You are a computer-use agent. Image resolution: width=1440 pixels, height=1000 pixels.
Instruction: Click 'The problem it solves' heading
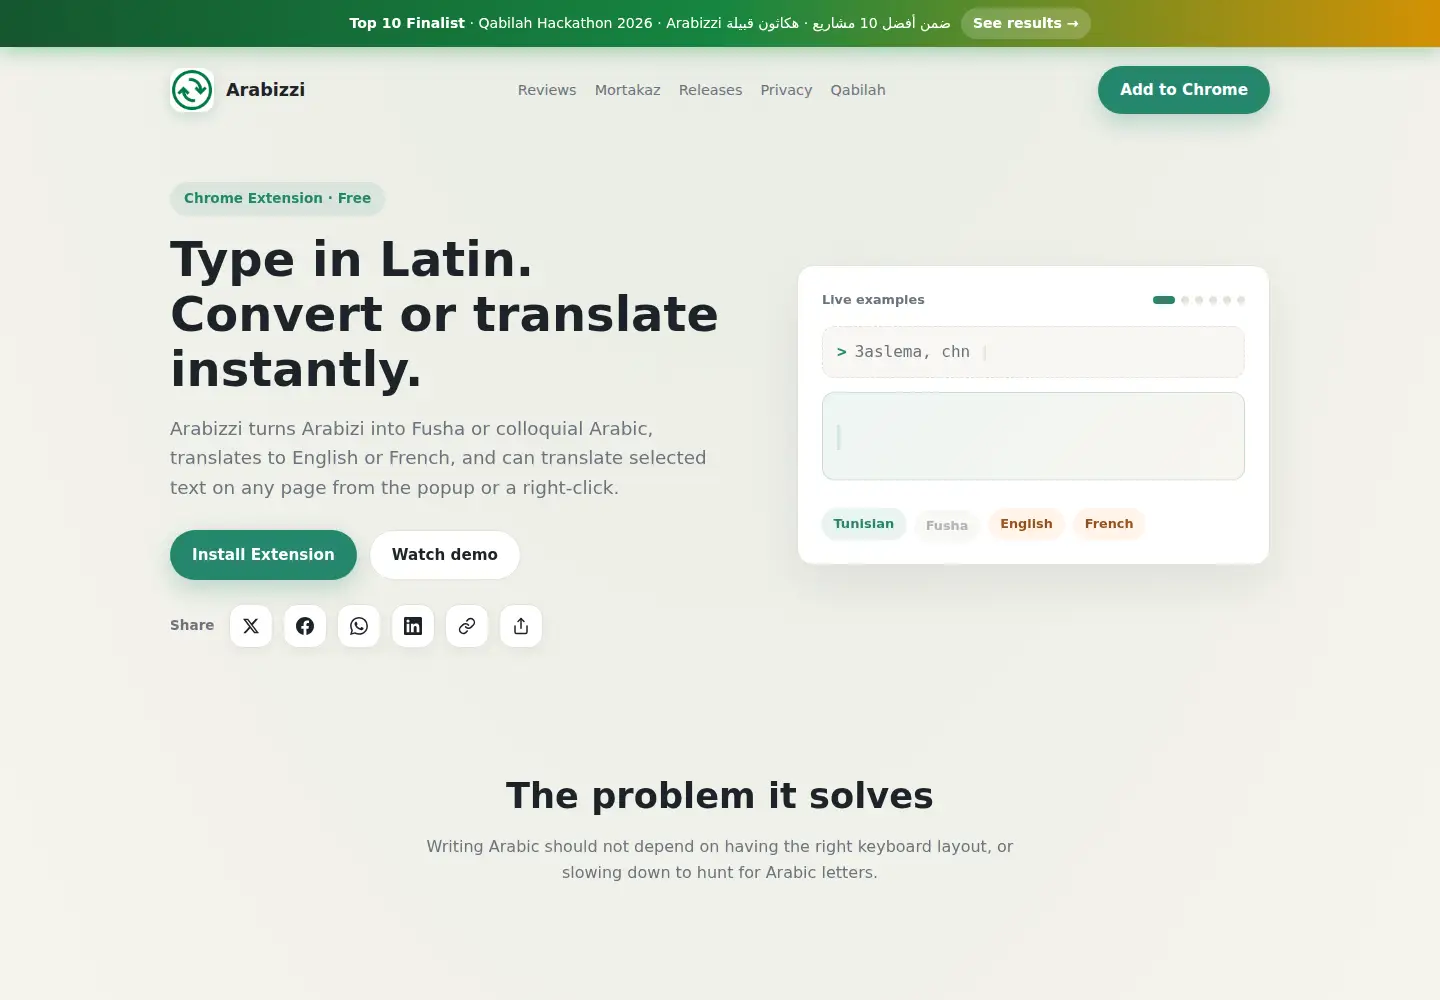click(x=720, y=796)
